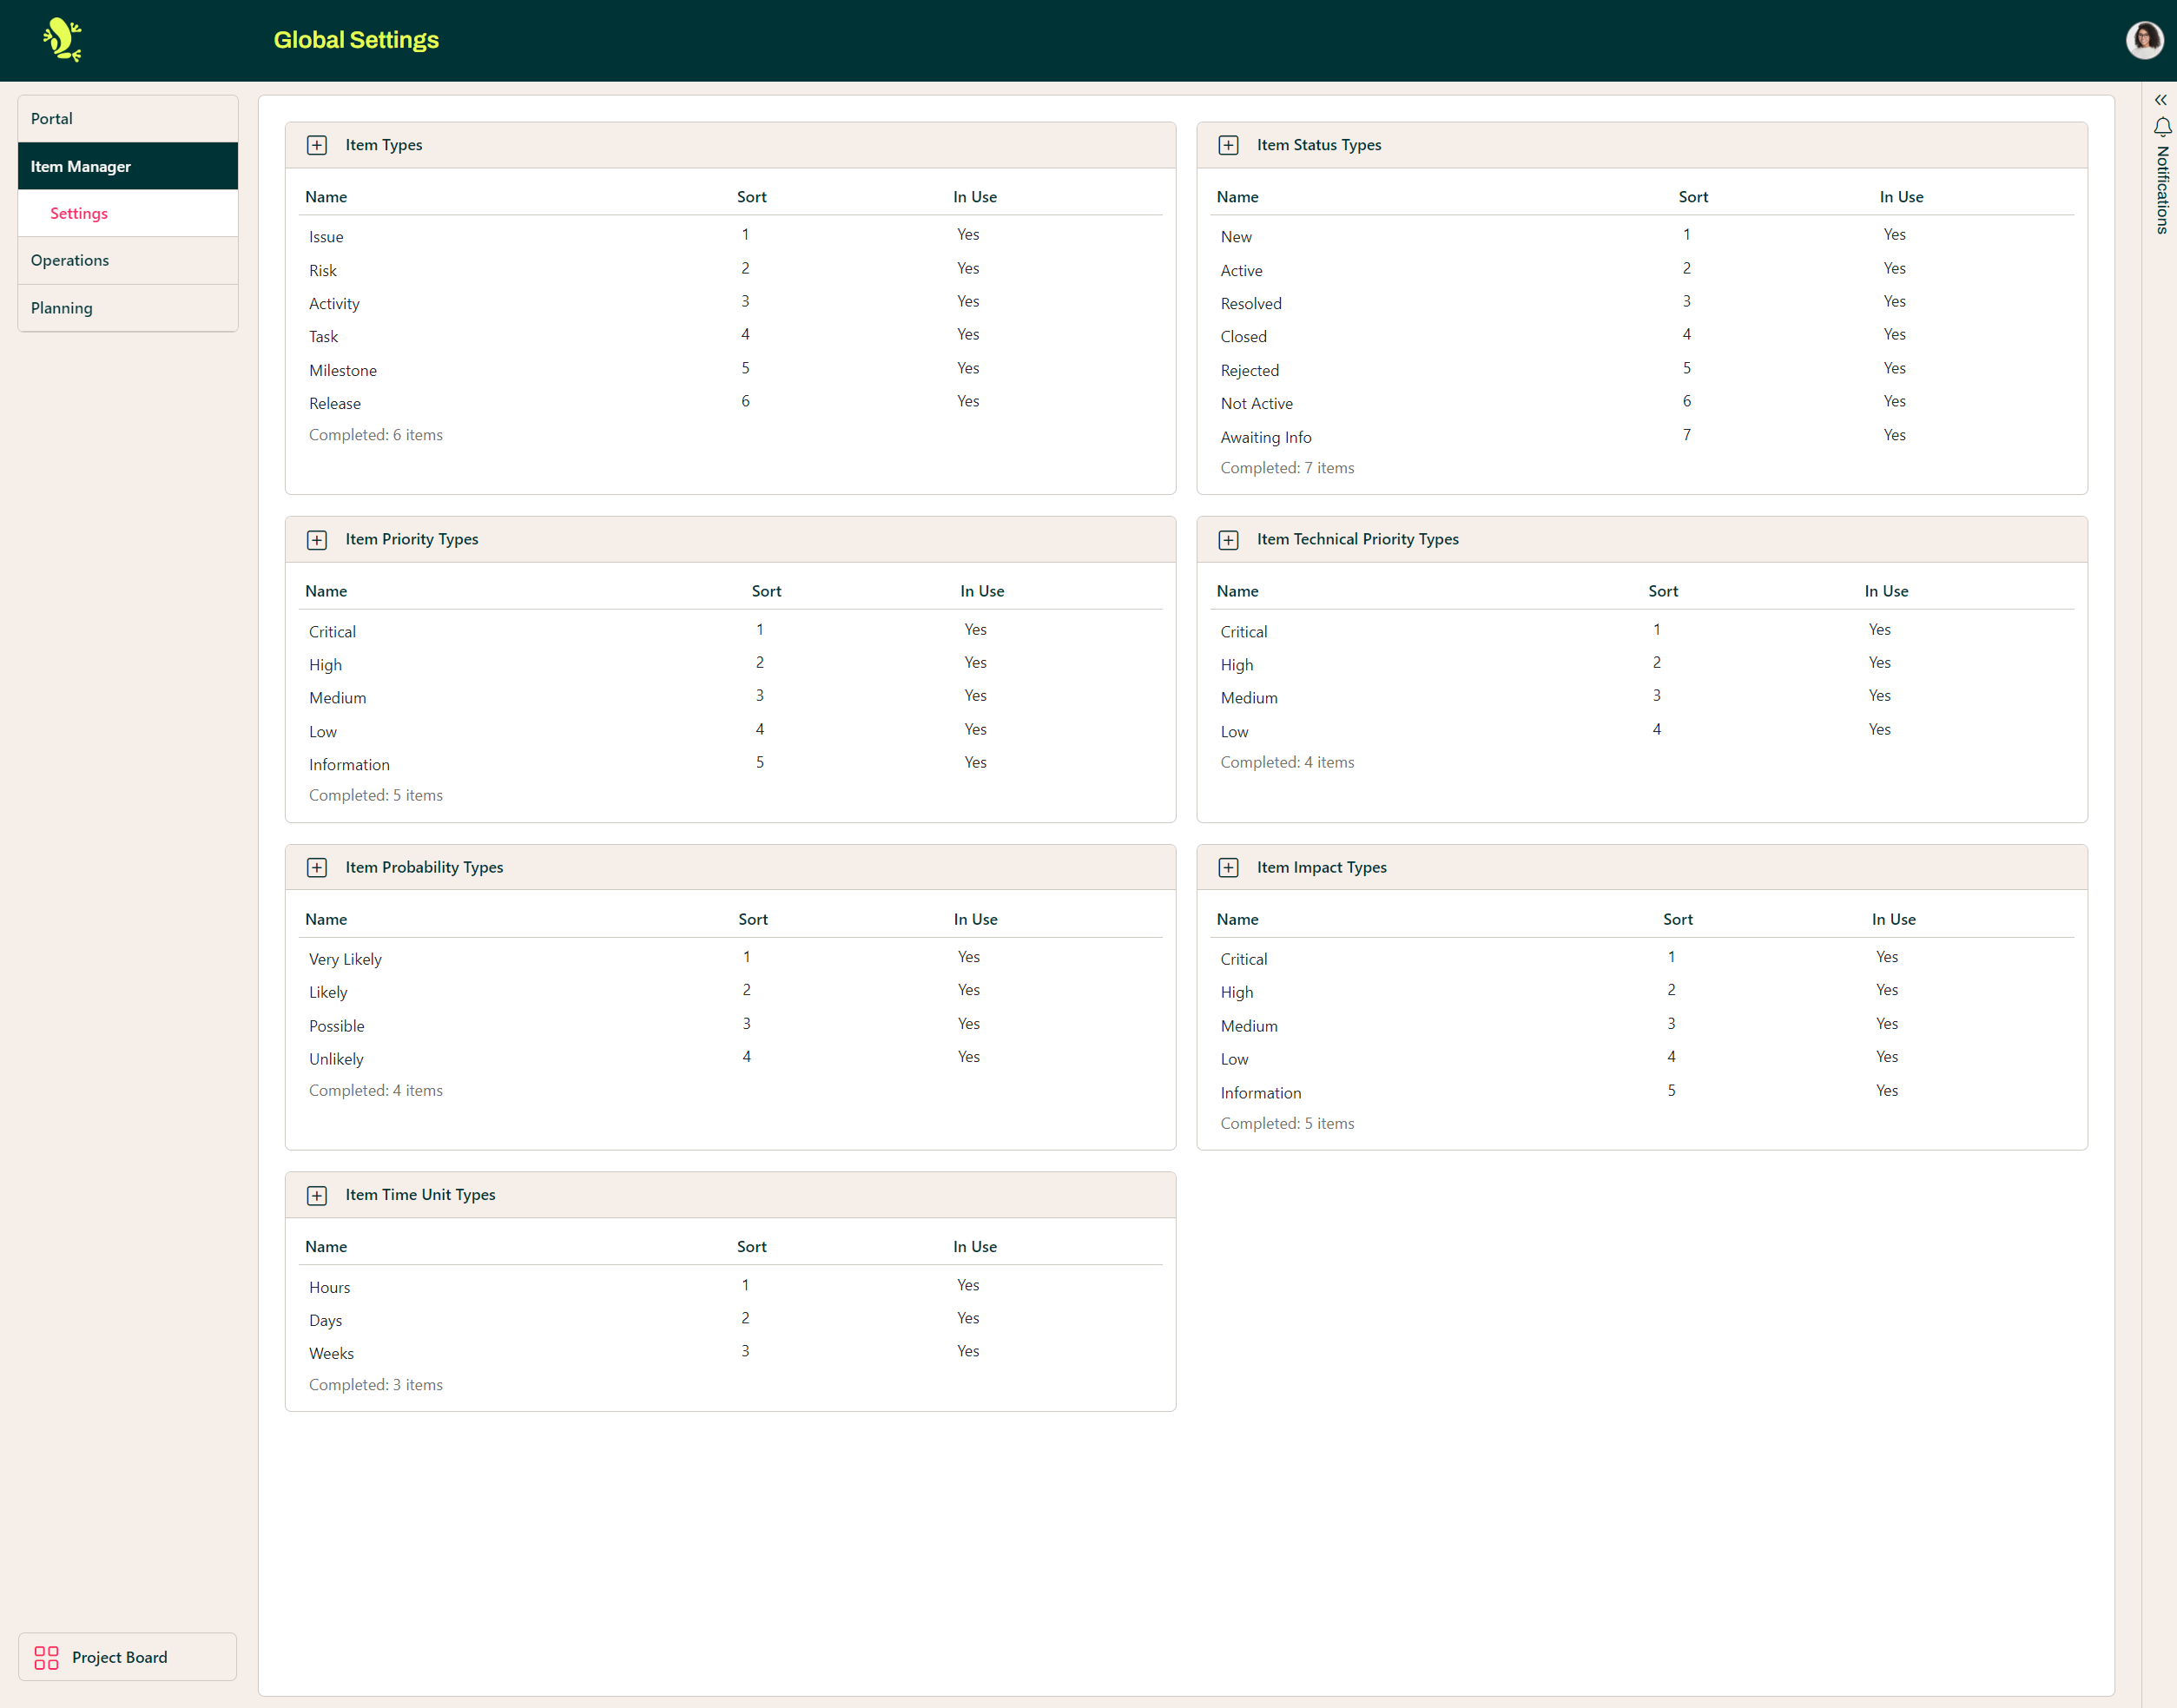Open the user avatar profile
This screenshot has height=1708, width=2177.
[2143, 40]
